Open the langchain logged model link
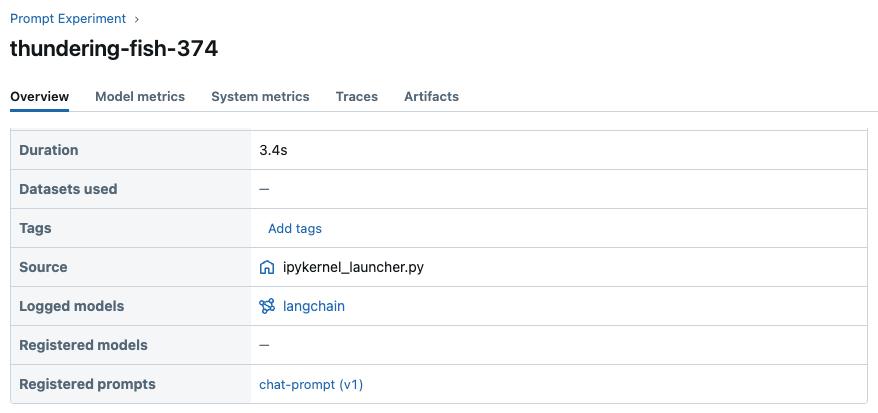 click(314, 306)
